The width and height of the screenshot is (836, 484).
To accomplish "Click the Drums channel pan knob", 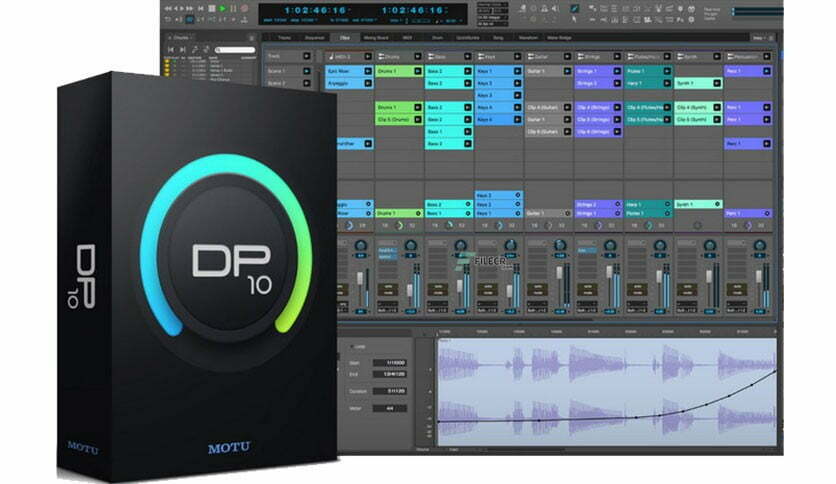I will pos(411,246).
